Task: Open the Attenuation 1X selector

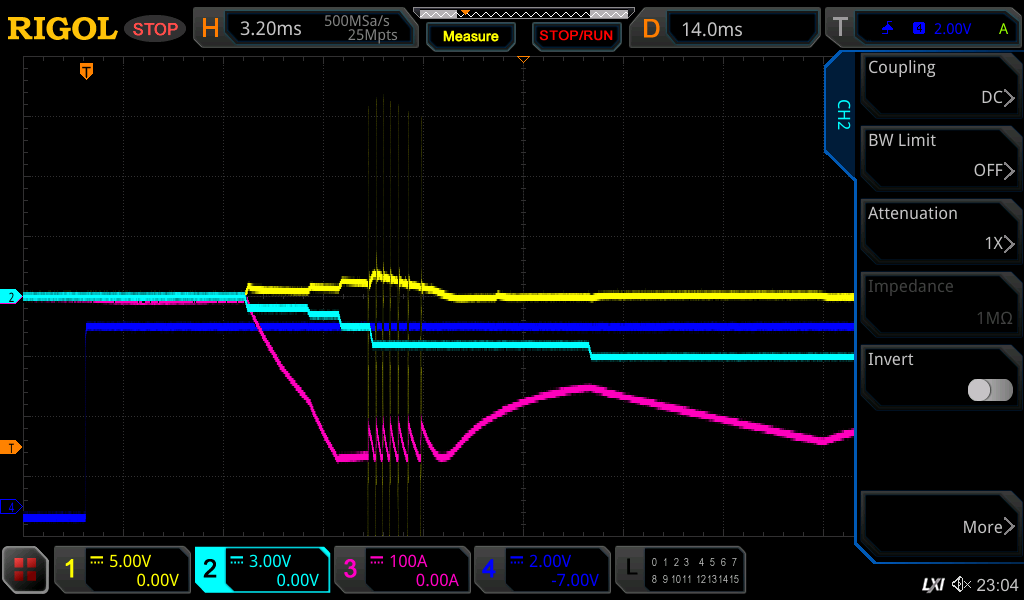Action: (x=940, y=229)
